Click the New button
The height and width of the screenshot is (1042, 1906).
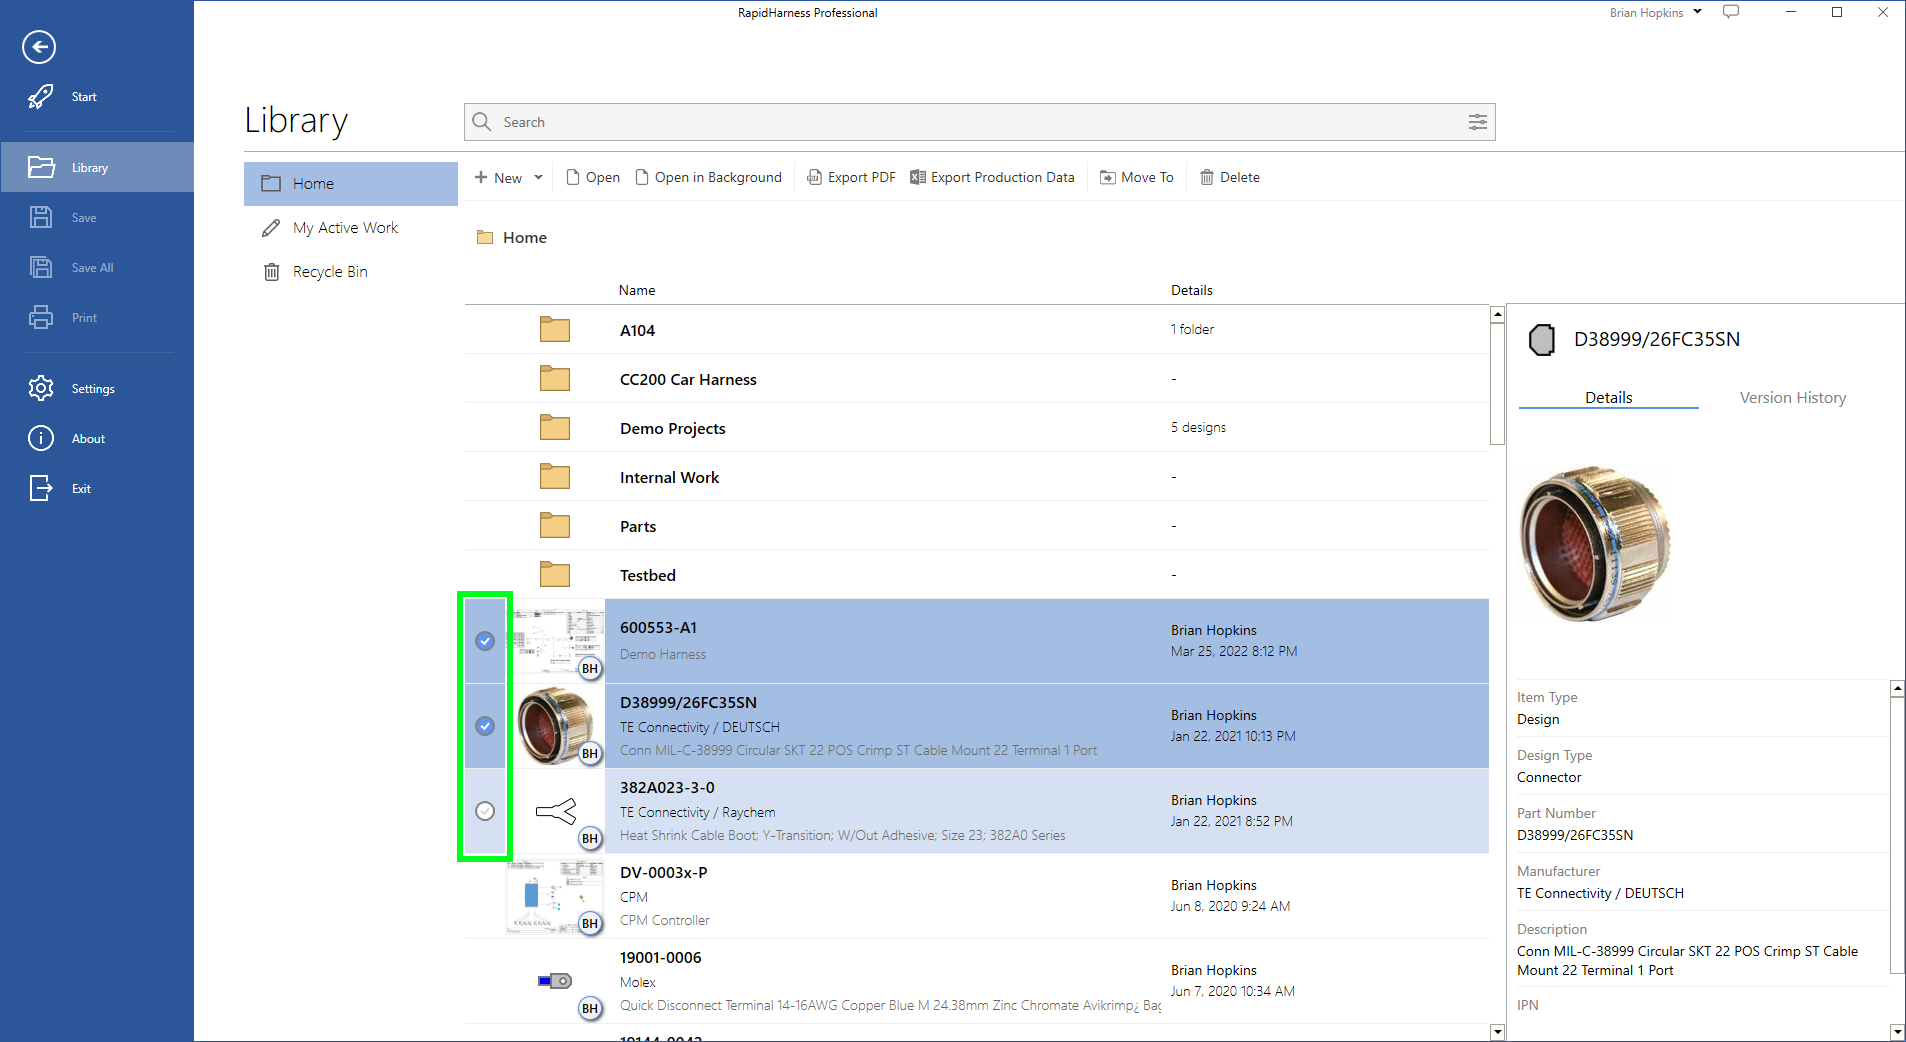coord(498,178)
